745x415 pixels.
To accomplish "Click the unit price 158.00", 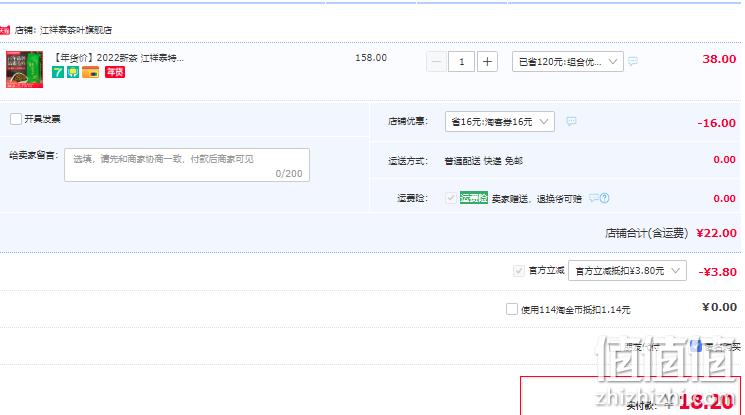I will (x=371, y=58).
